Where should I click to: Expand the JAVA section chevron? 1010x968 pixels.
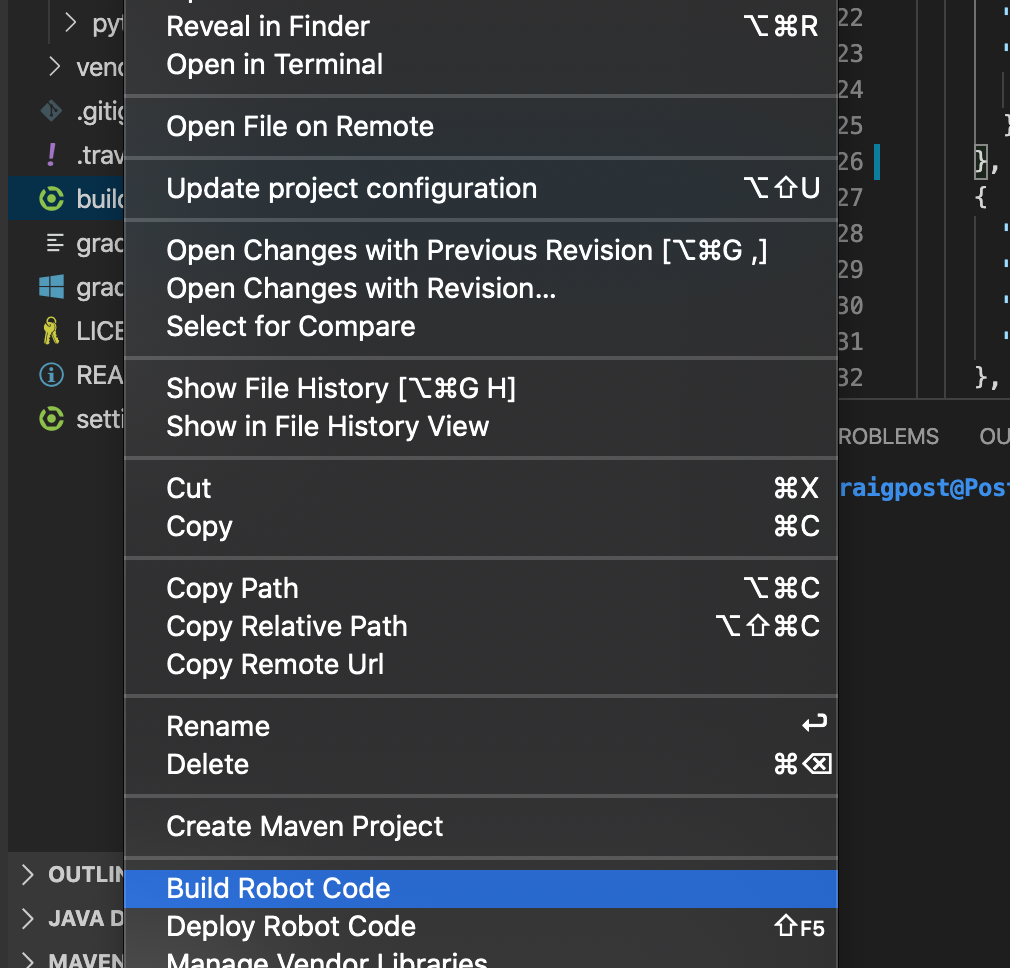click(27, 918)
